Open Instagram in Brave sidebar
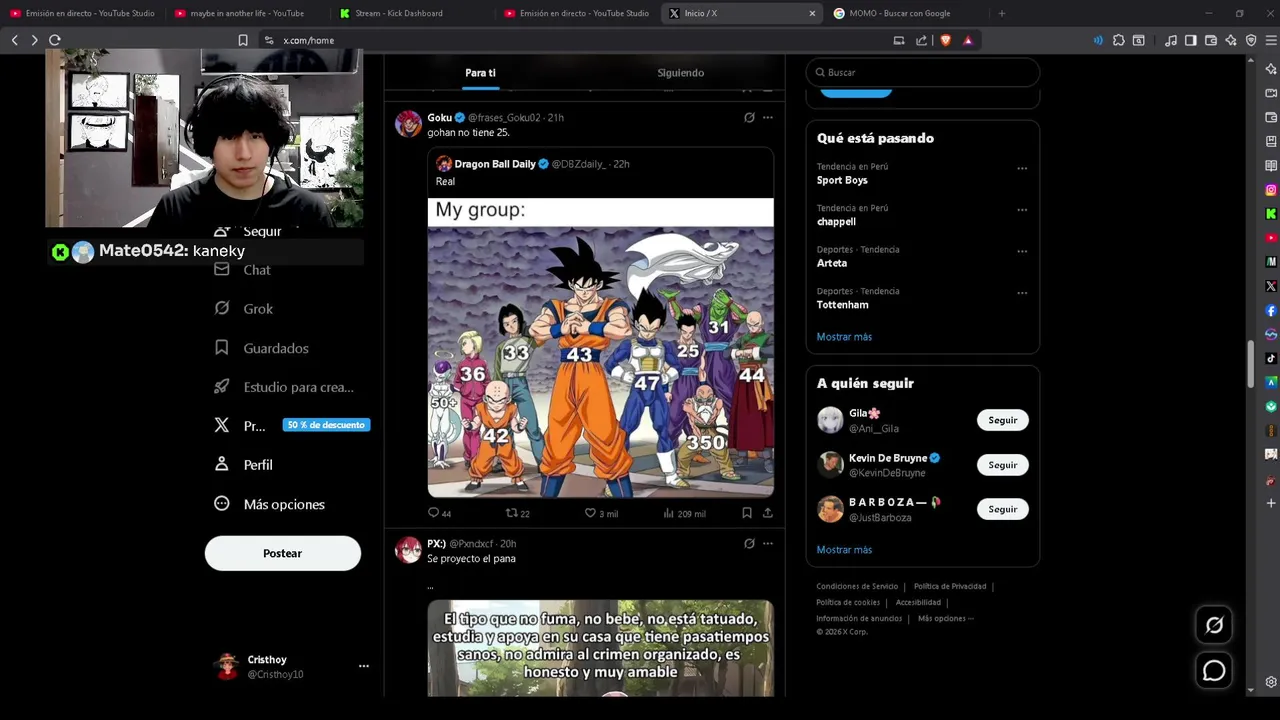This screenshot has width=1280, height=720. (x=1271, y=190)
